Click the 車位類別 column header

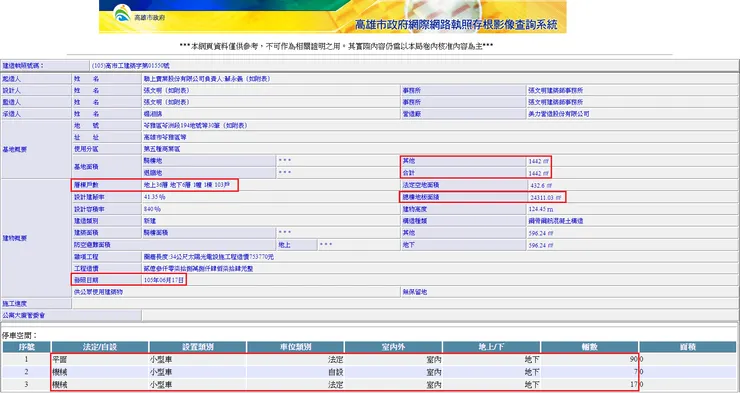click(x=295, y=347)
